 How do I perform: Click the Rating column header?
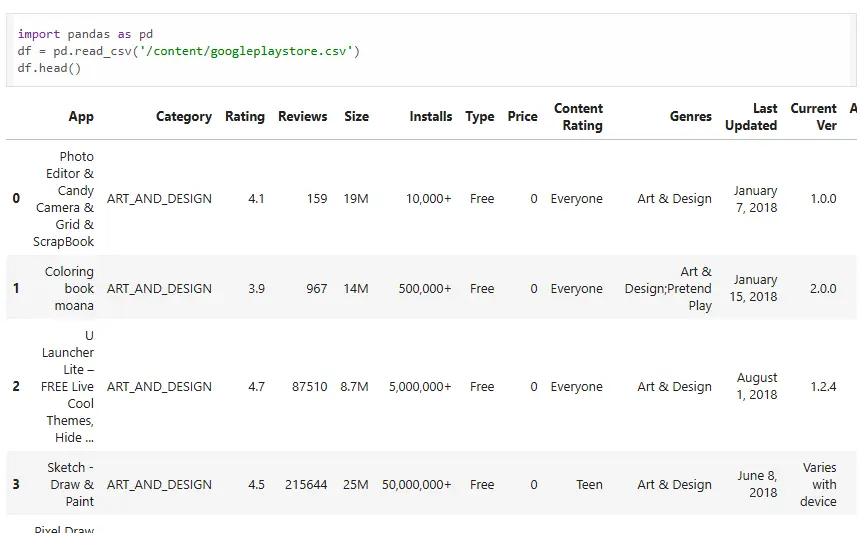pos(244,117)
